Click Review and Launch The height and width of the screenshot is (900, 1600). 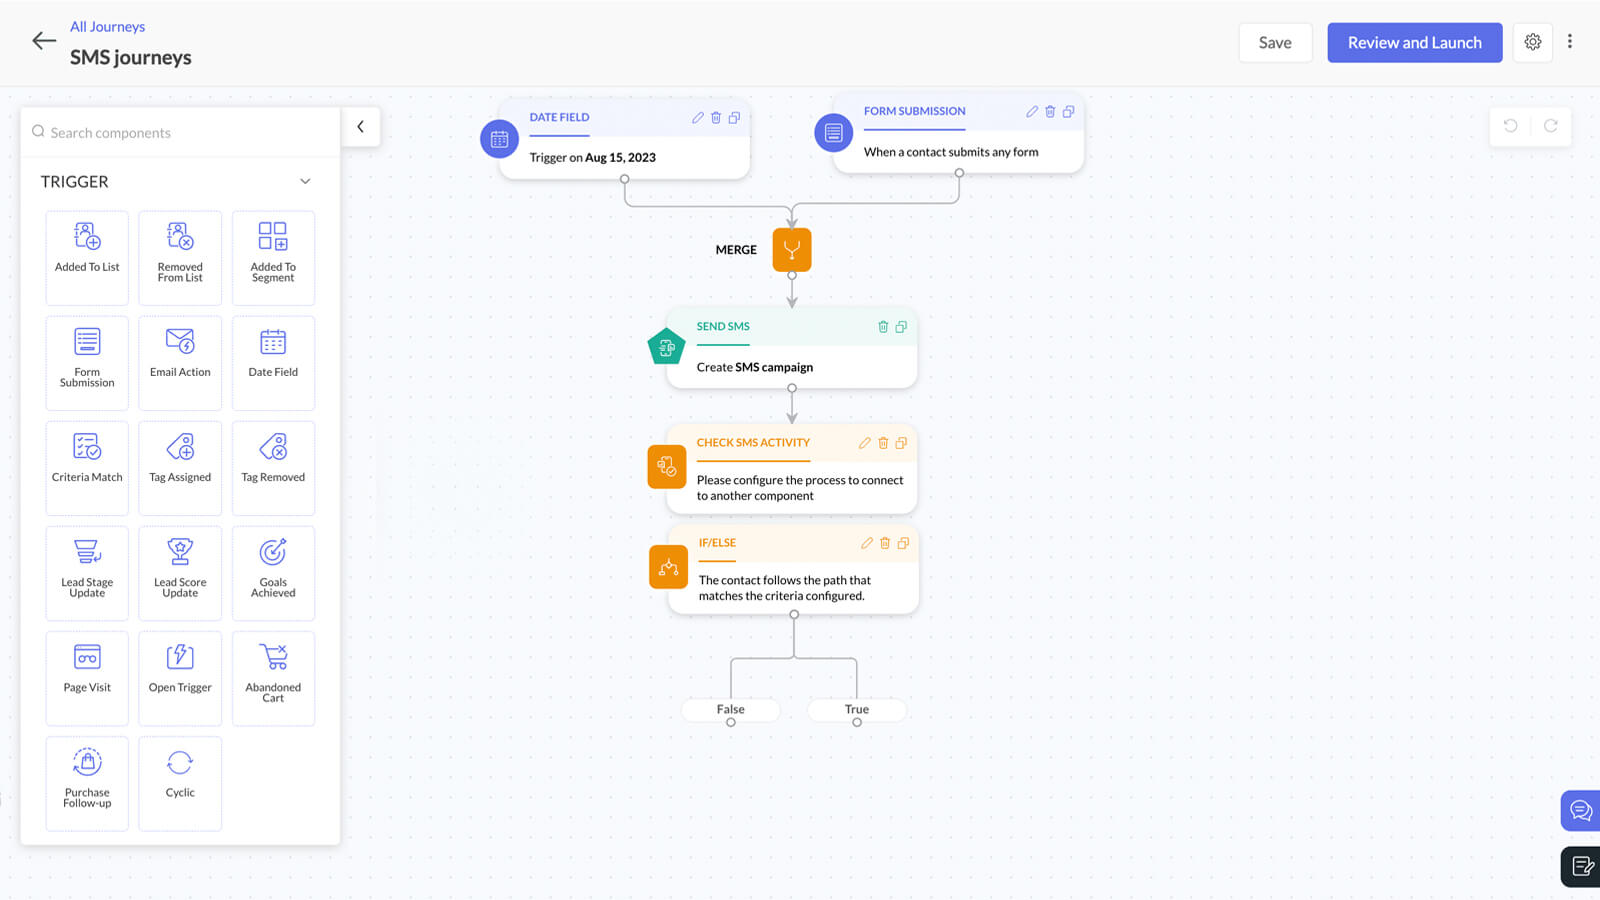1414,42
